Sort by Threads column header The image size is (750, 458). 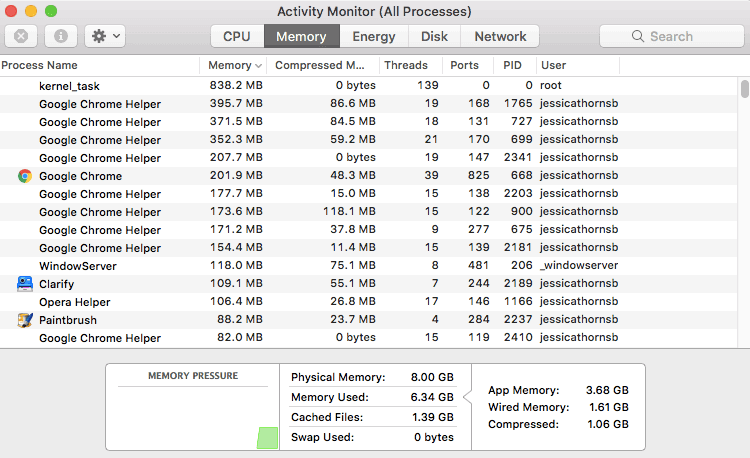click(x=411, y=65)
